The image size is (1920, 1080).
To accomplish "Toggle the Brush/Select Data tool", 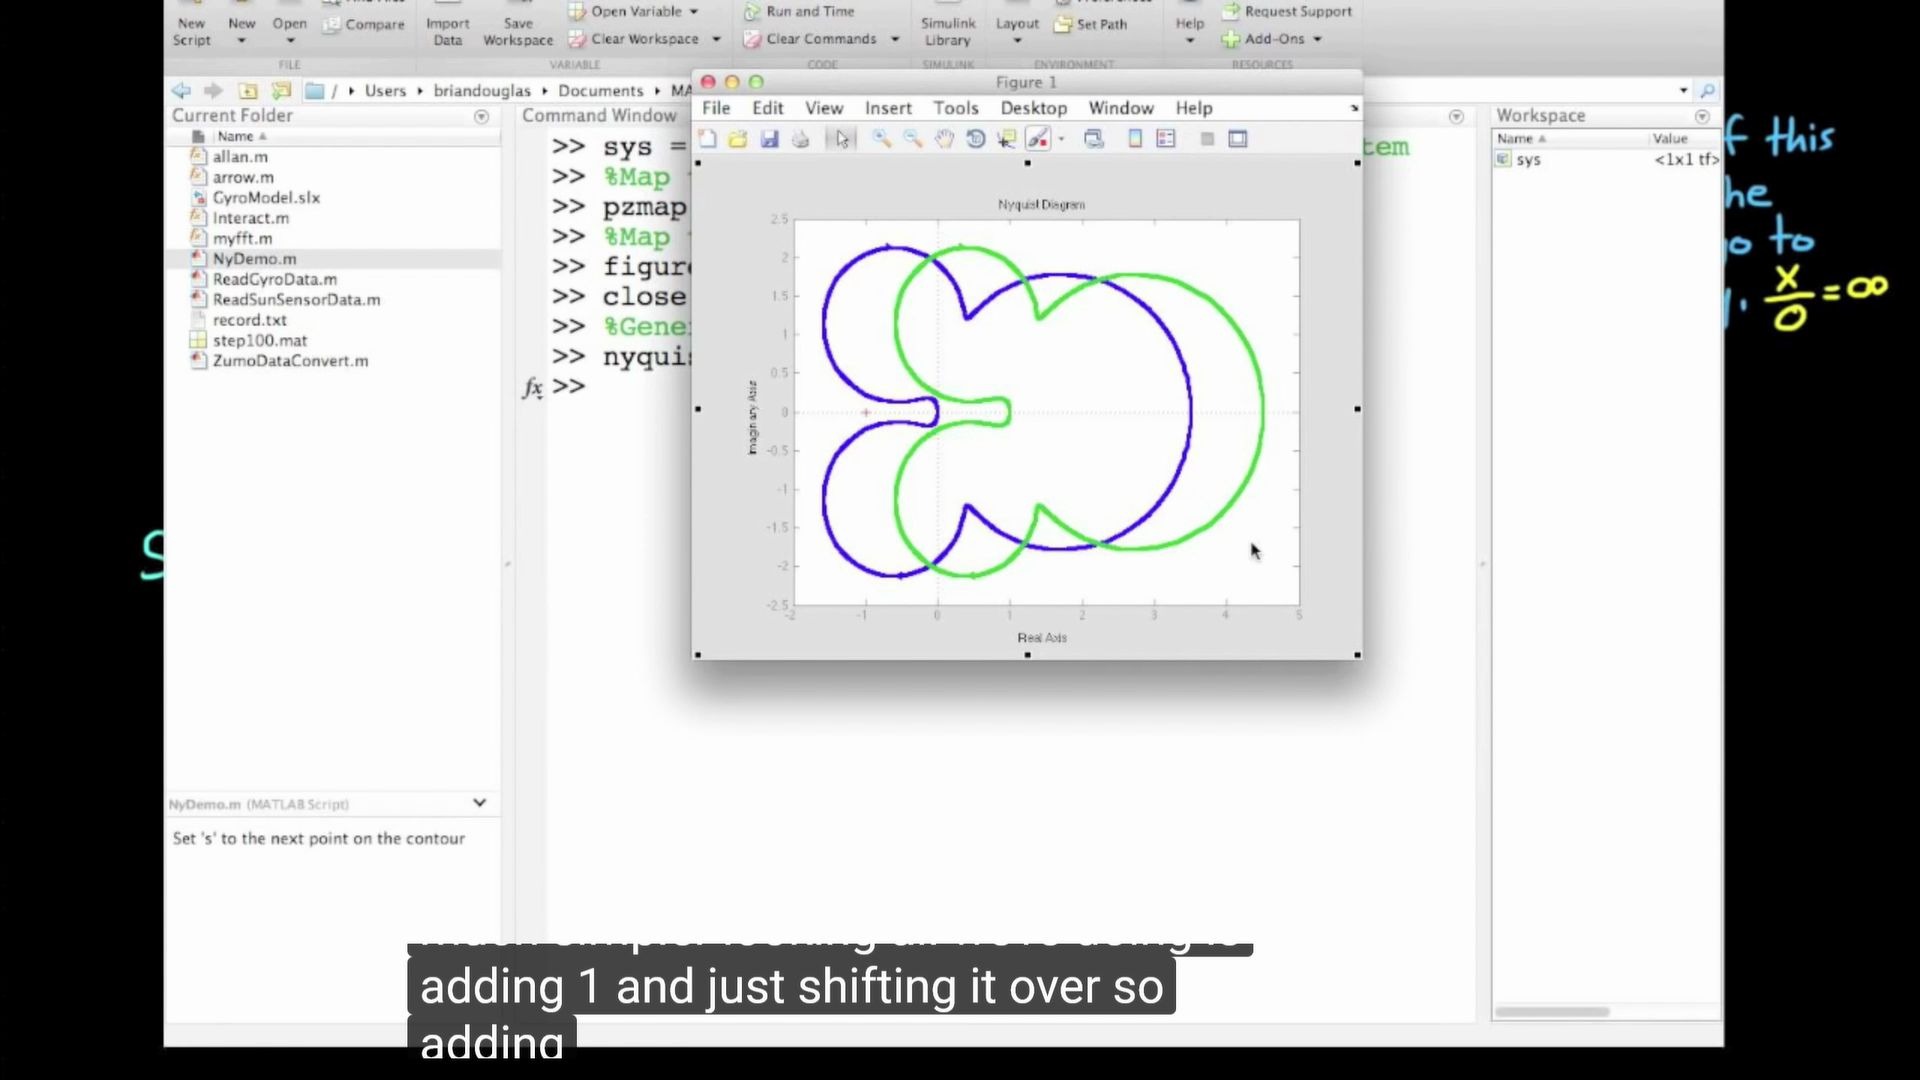I will (x=1038, y=140).
